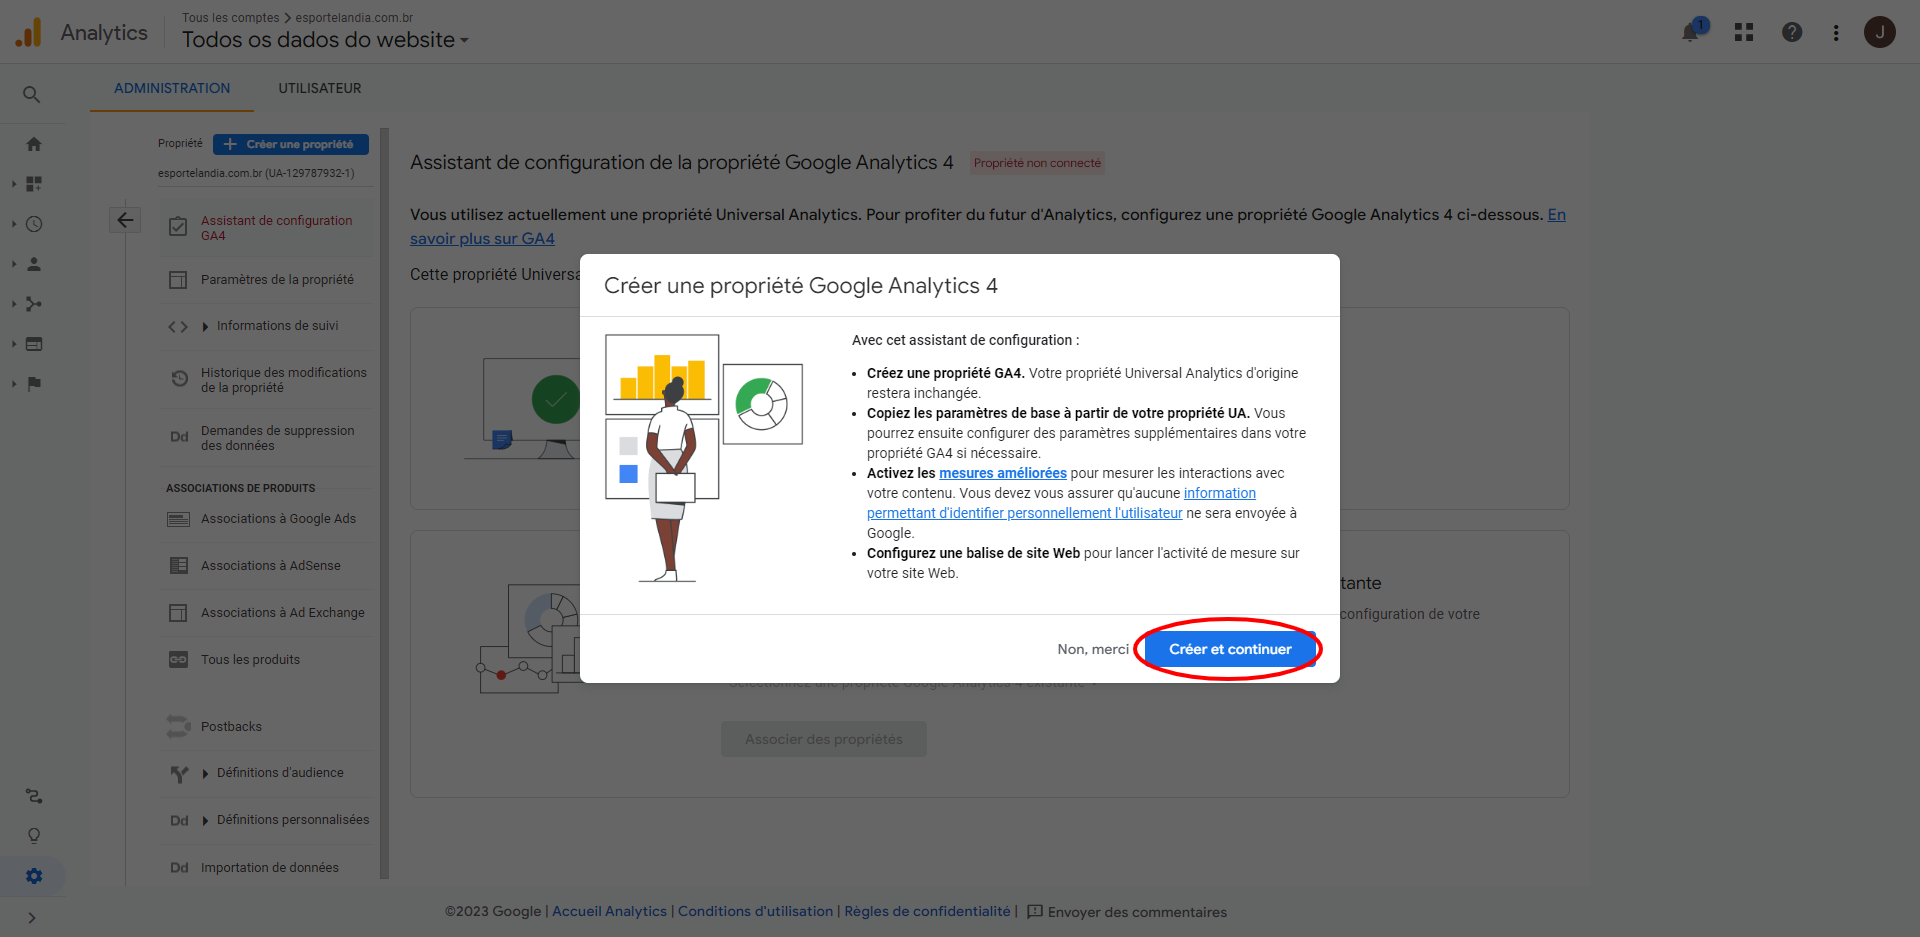Open the Discover lightbulb icon

point(34,836)
